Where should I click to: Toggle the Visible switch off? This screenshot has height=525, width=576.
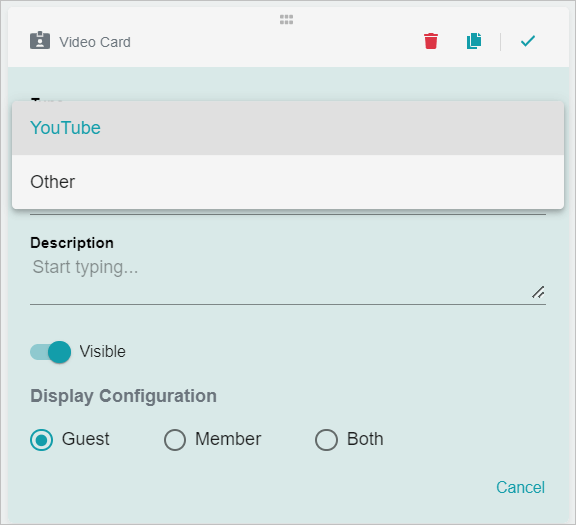tap(50, 352)
